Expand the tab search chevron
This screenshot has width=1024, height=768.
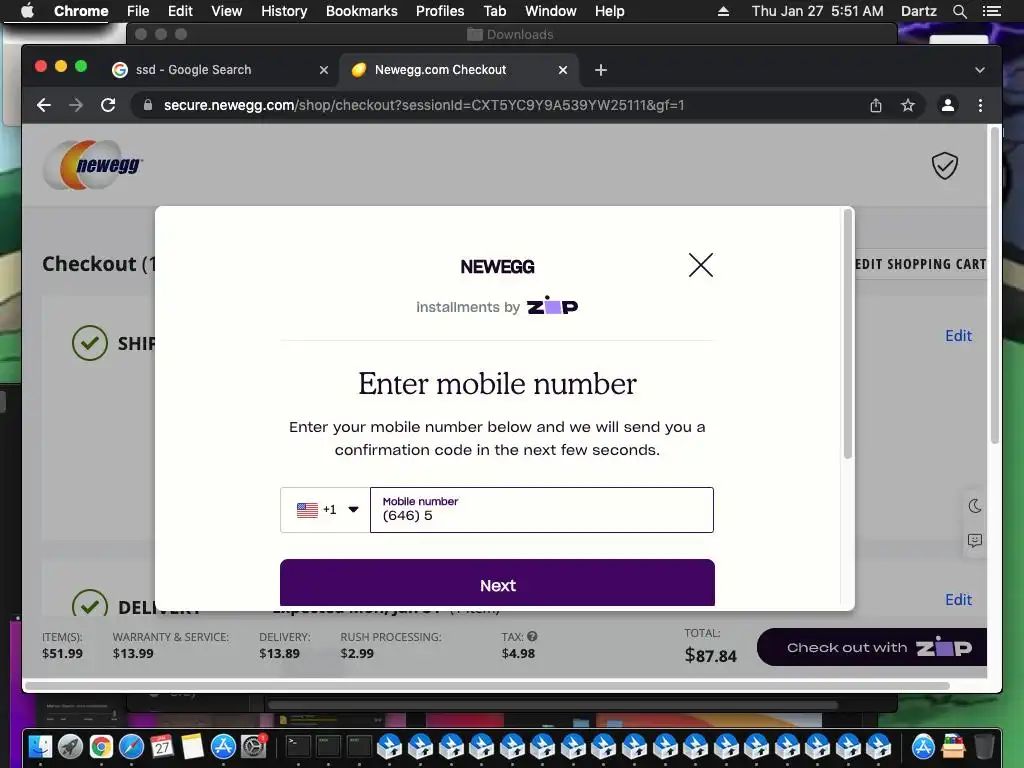coord(980,70)
